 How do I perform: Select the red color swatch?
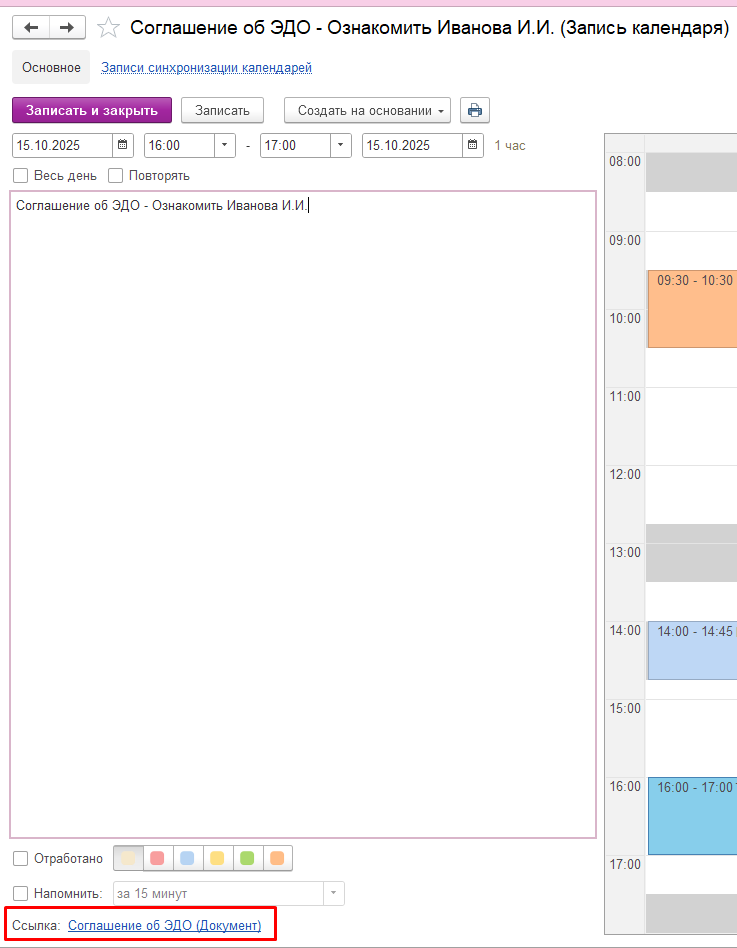point(157,858)
